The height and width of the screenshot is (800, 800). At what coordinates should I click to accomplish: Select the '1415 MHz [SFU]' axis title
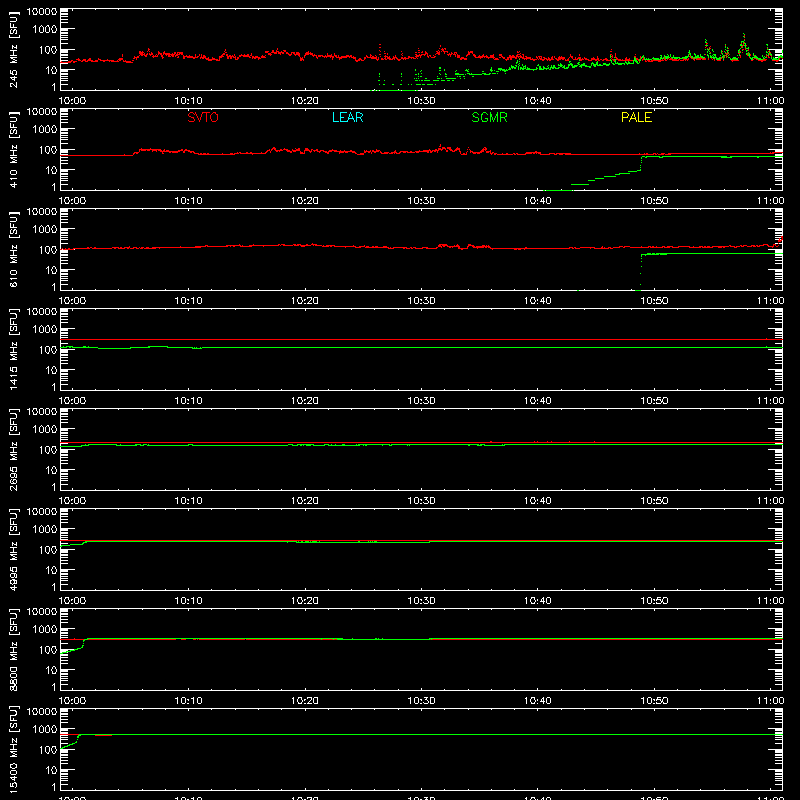pyautogui.click(x=14, y=349)
